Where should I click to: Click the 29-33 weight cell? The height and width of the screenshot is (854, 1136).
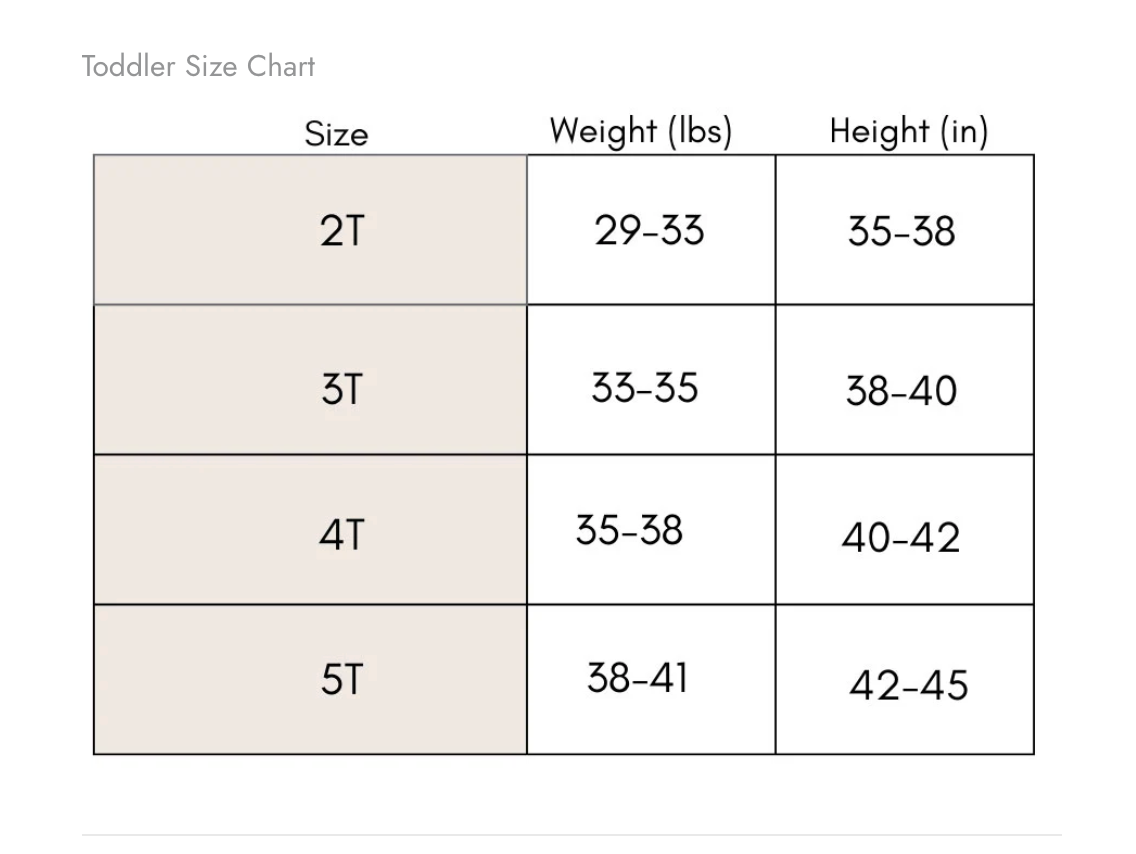pos(649,231)
